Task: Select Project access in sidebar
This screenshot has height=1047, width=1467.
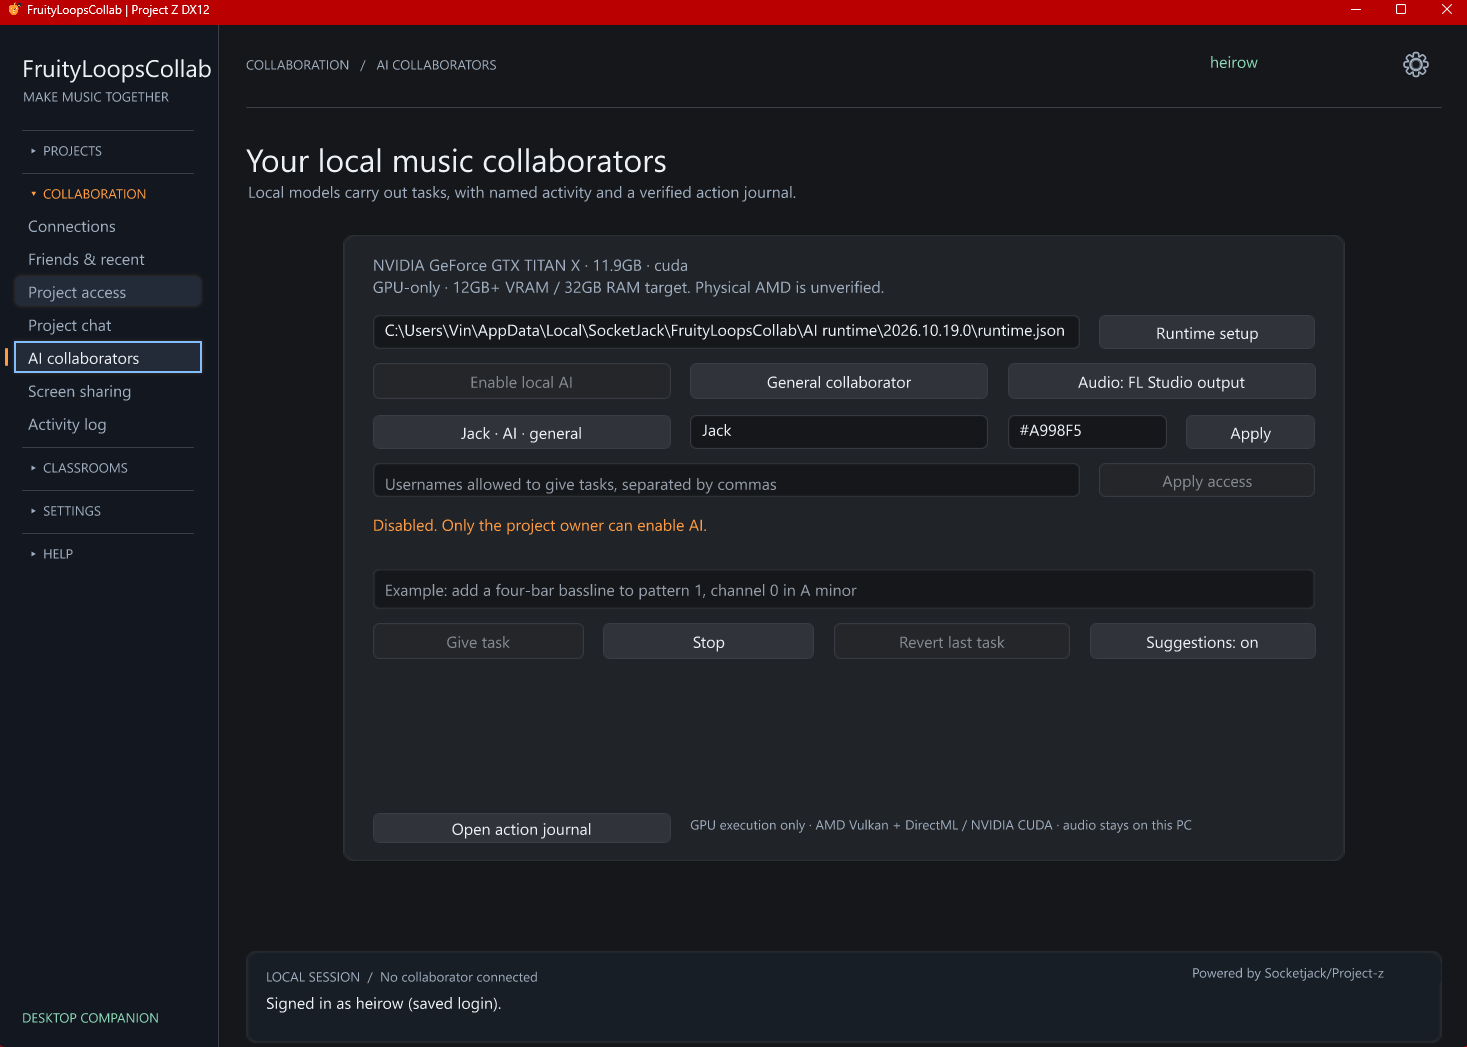Action: (x=108, y=292)
